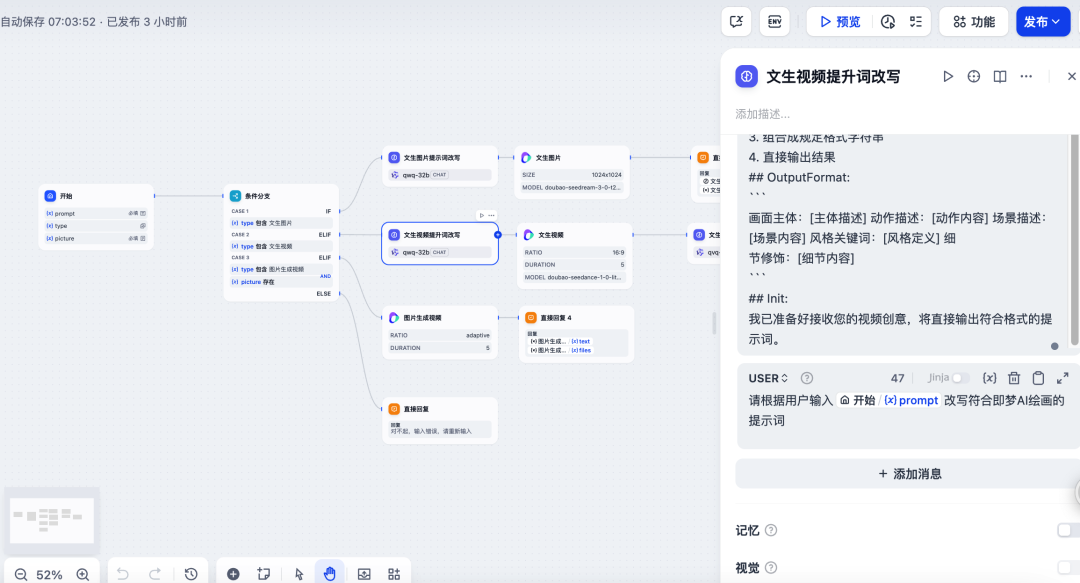Select the 开始 start node
The width and height of the screenshot is (1080, 583).
[x=96, y=216]
